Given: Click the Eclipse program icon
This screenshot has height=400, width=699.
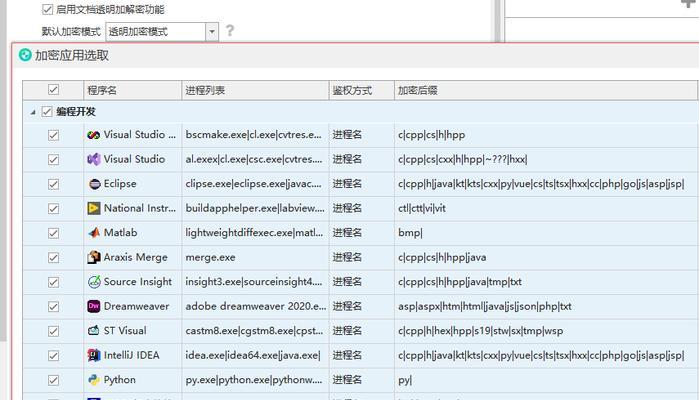Looking at the screenshot, I should pyautogui.click(x=94, y=184).
